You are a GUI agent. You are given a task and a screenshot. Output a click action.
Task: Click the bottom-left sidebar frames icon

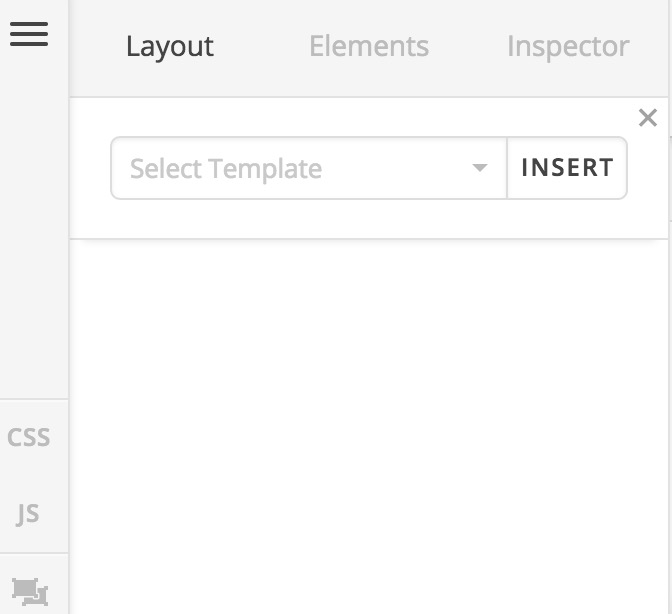[x=29, y=590]
